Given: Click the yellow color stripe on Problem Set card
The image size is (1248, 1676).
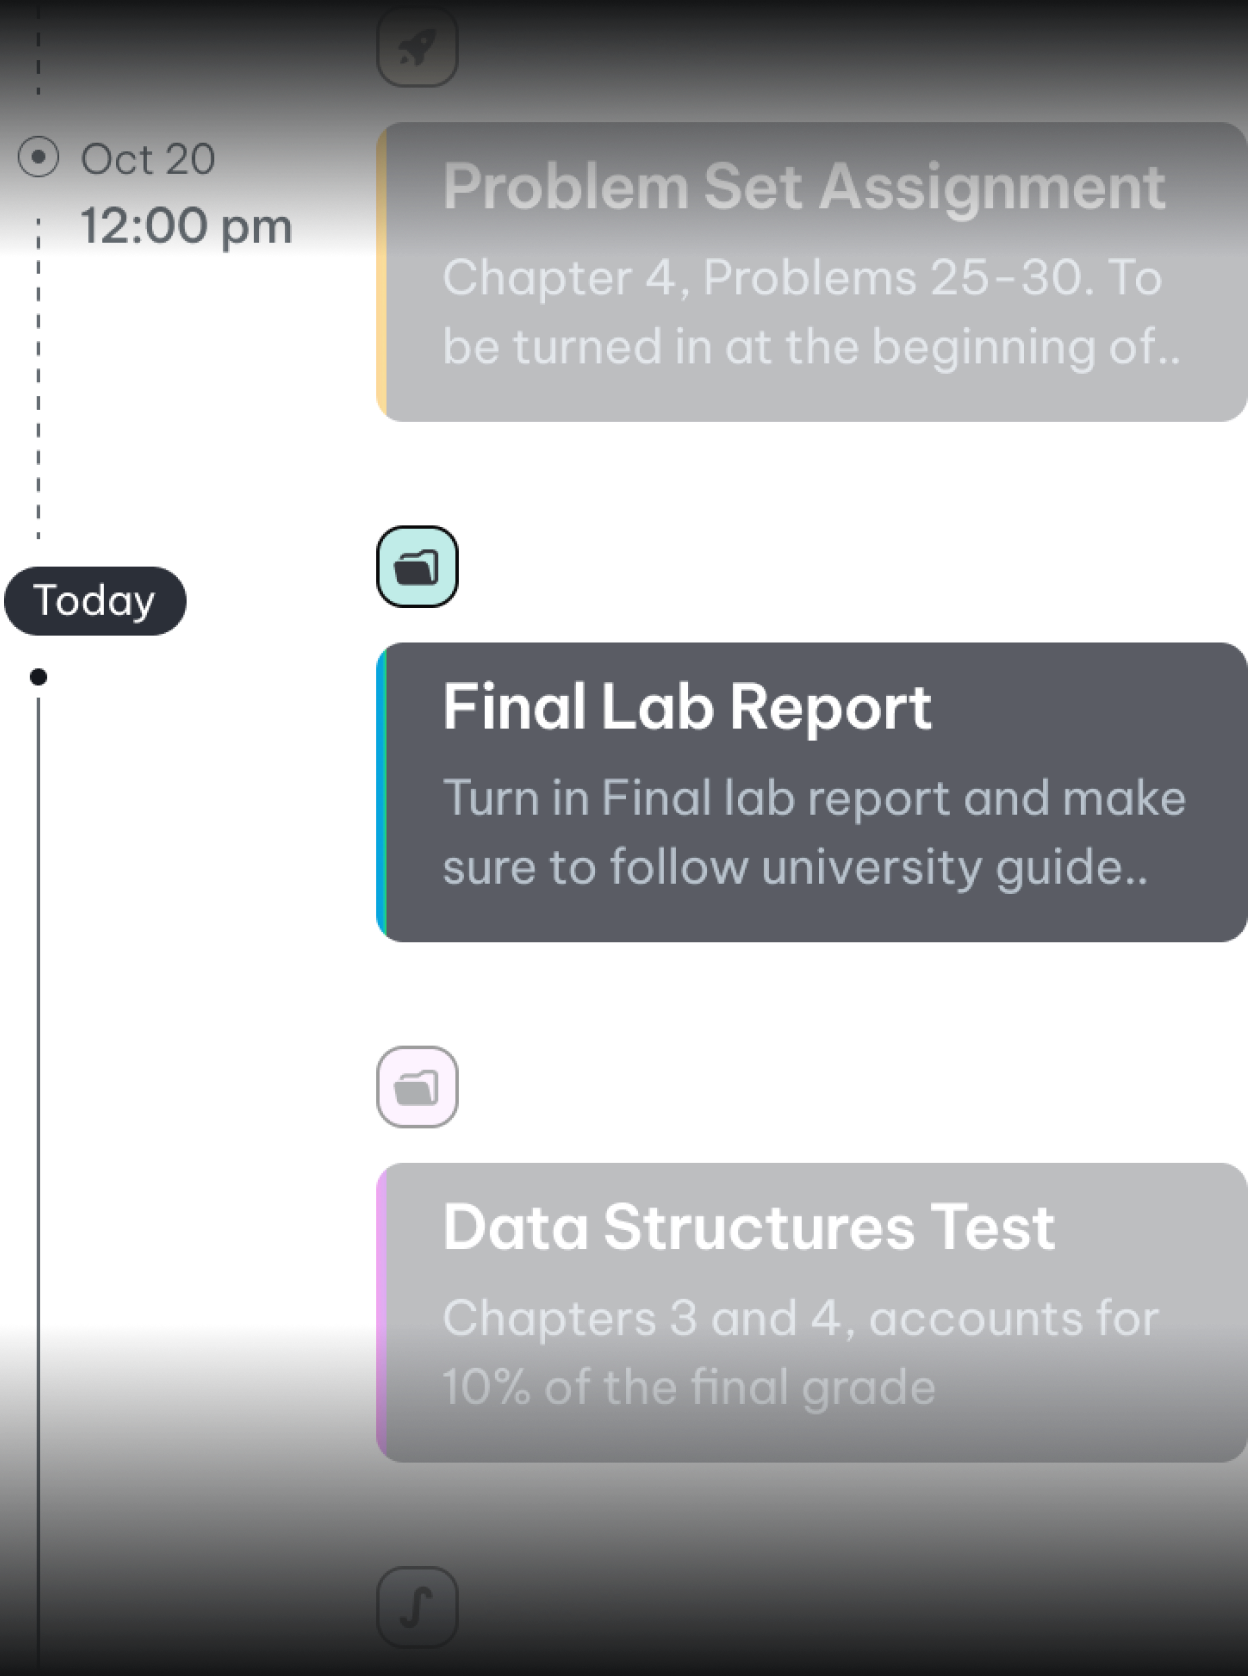Looking at the screenshot, I should (x=382, y=272).
